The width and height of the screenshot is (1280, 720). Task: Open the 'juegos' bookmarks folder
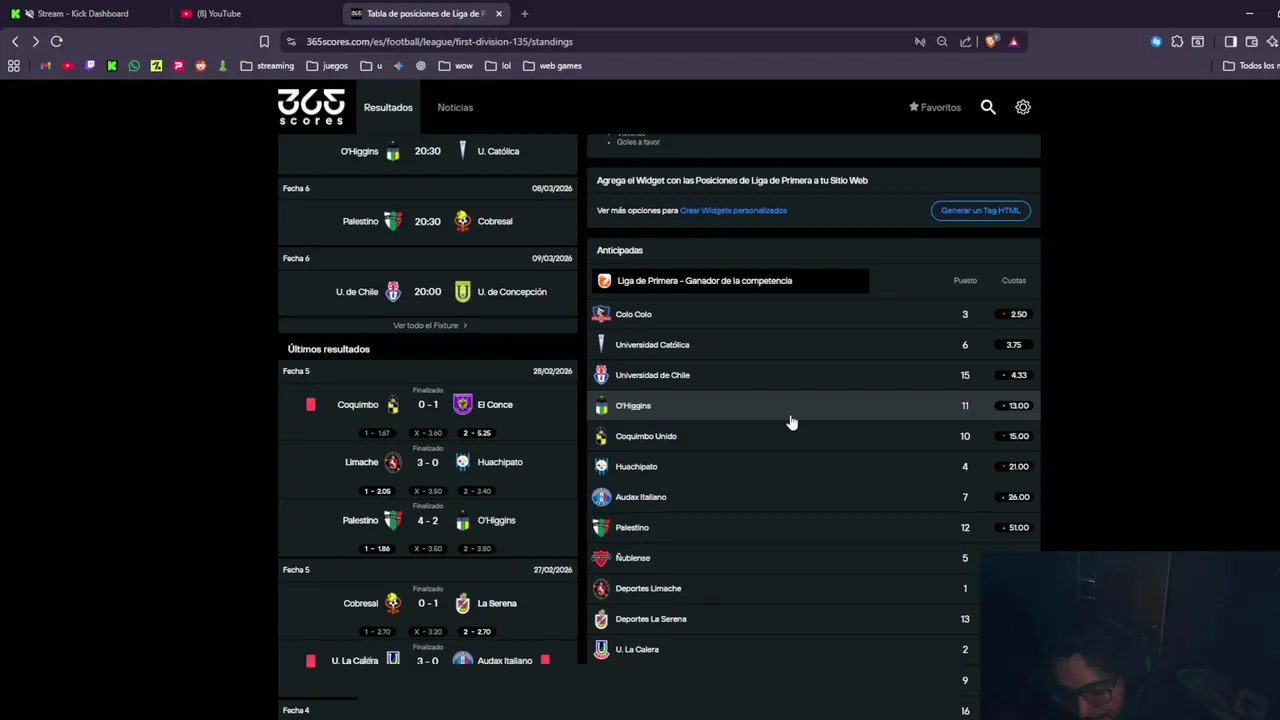(326, 66)
